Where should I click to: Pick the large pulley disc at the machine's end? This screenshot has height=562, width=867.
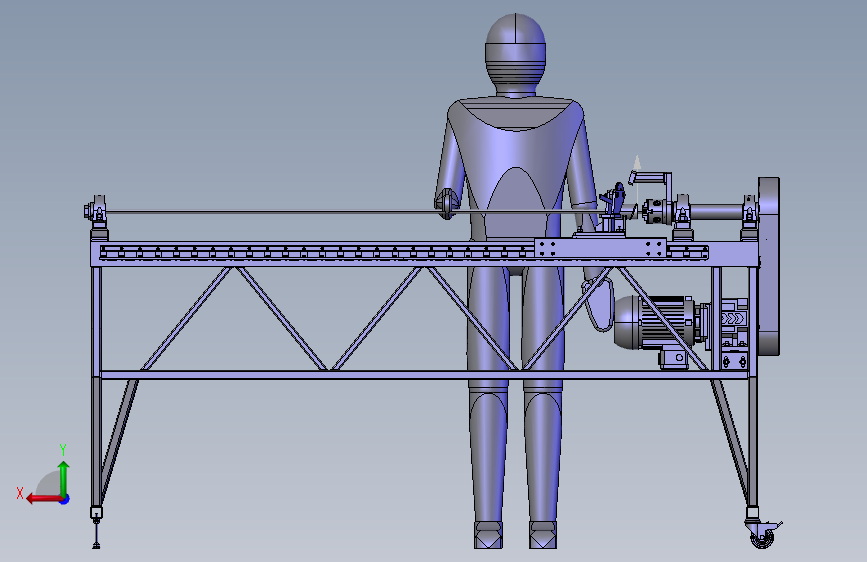(x=769, y=266)
